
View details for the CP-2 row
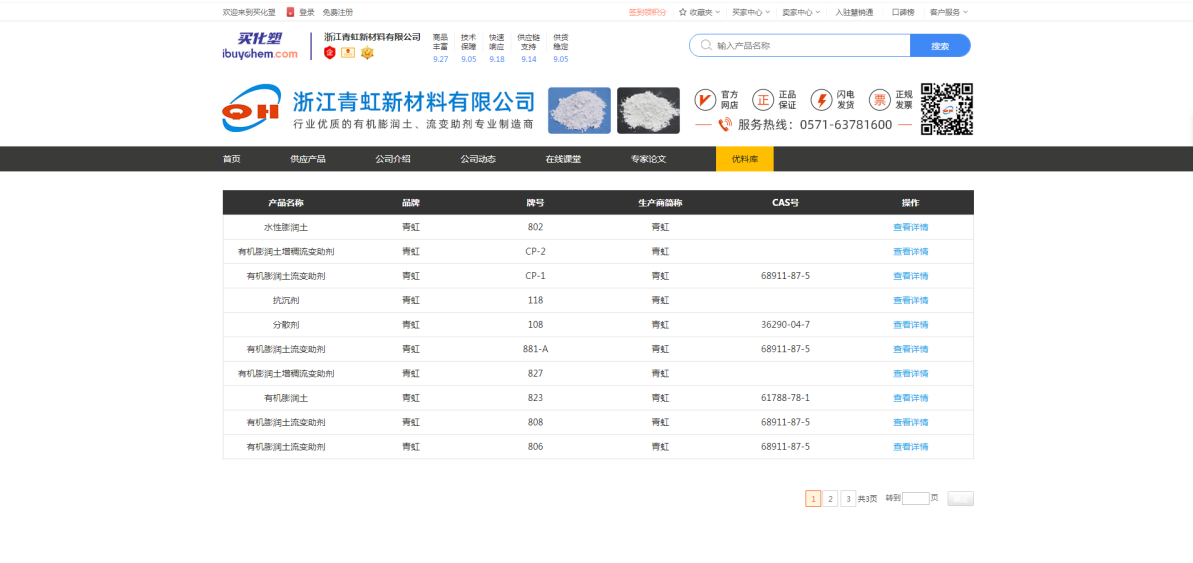[x=911, y=251]
